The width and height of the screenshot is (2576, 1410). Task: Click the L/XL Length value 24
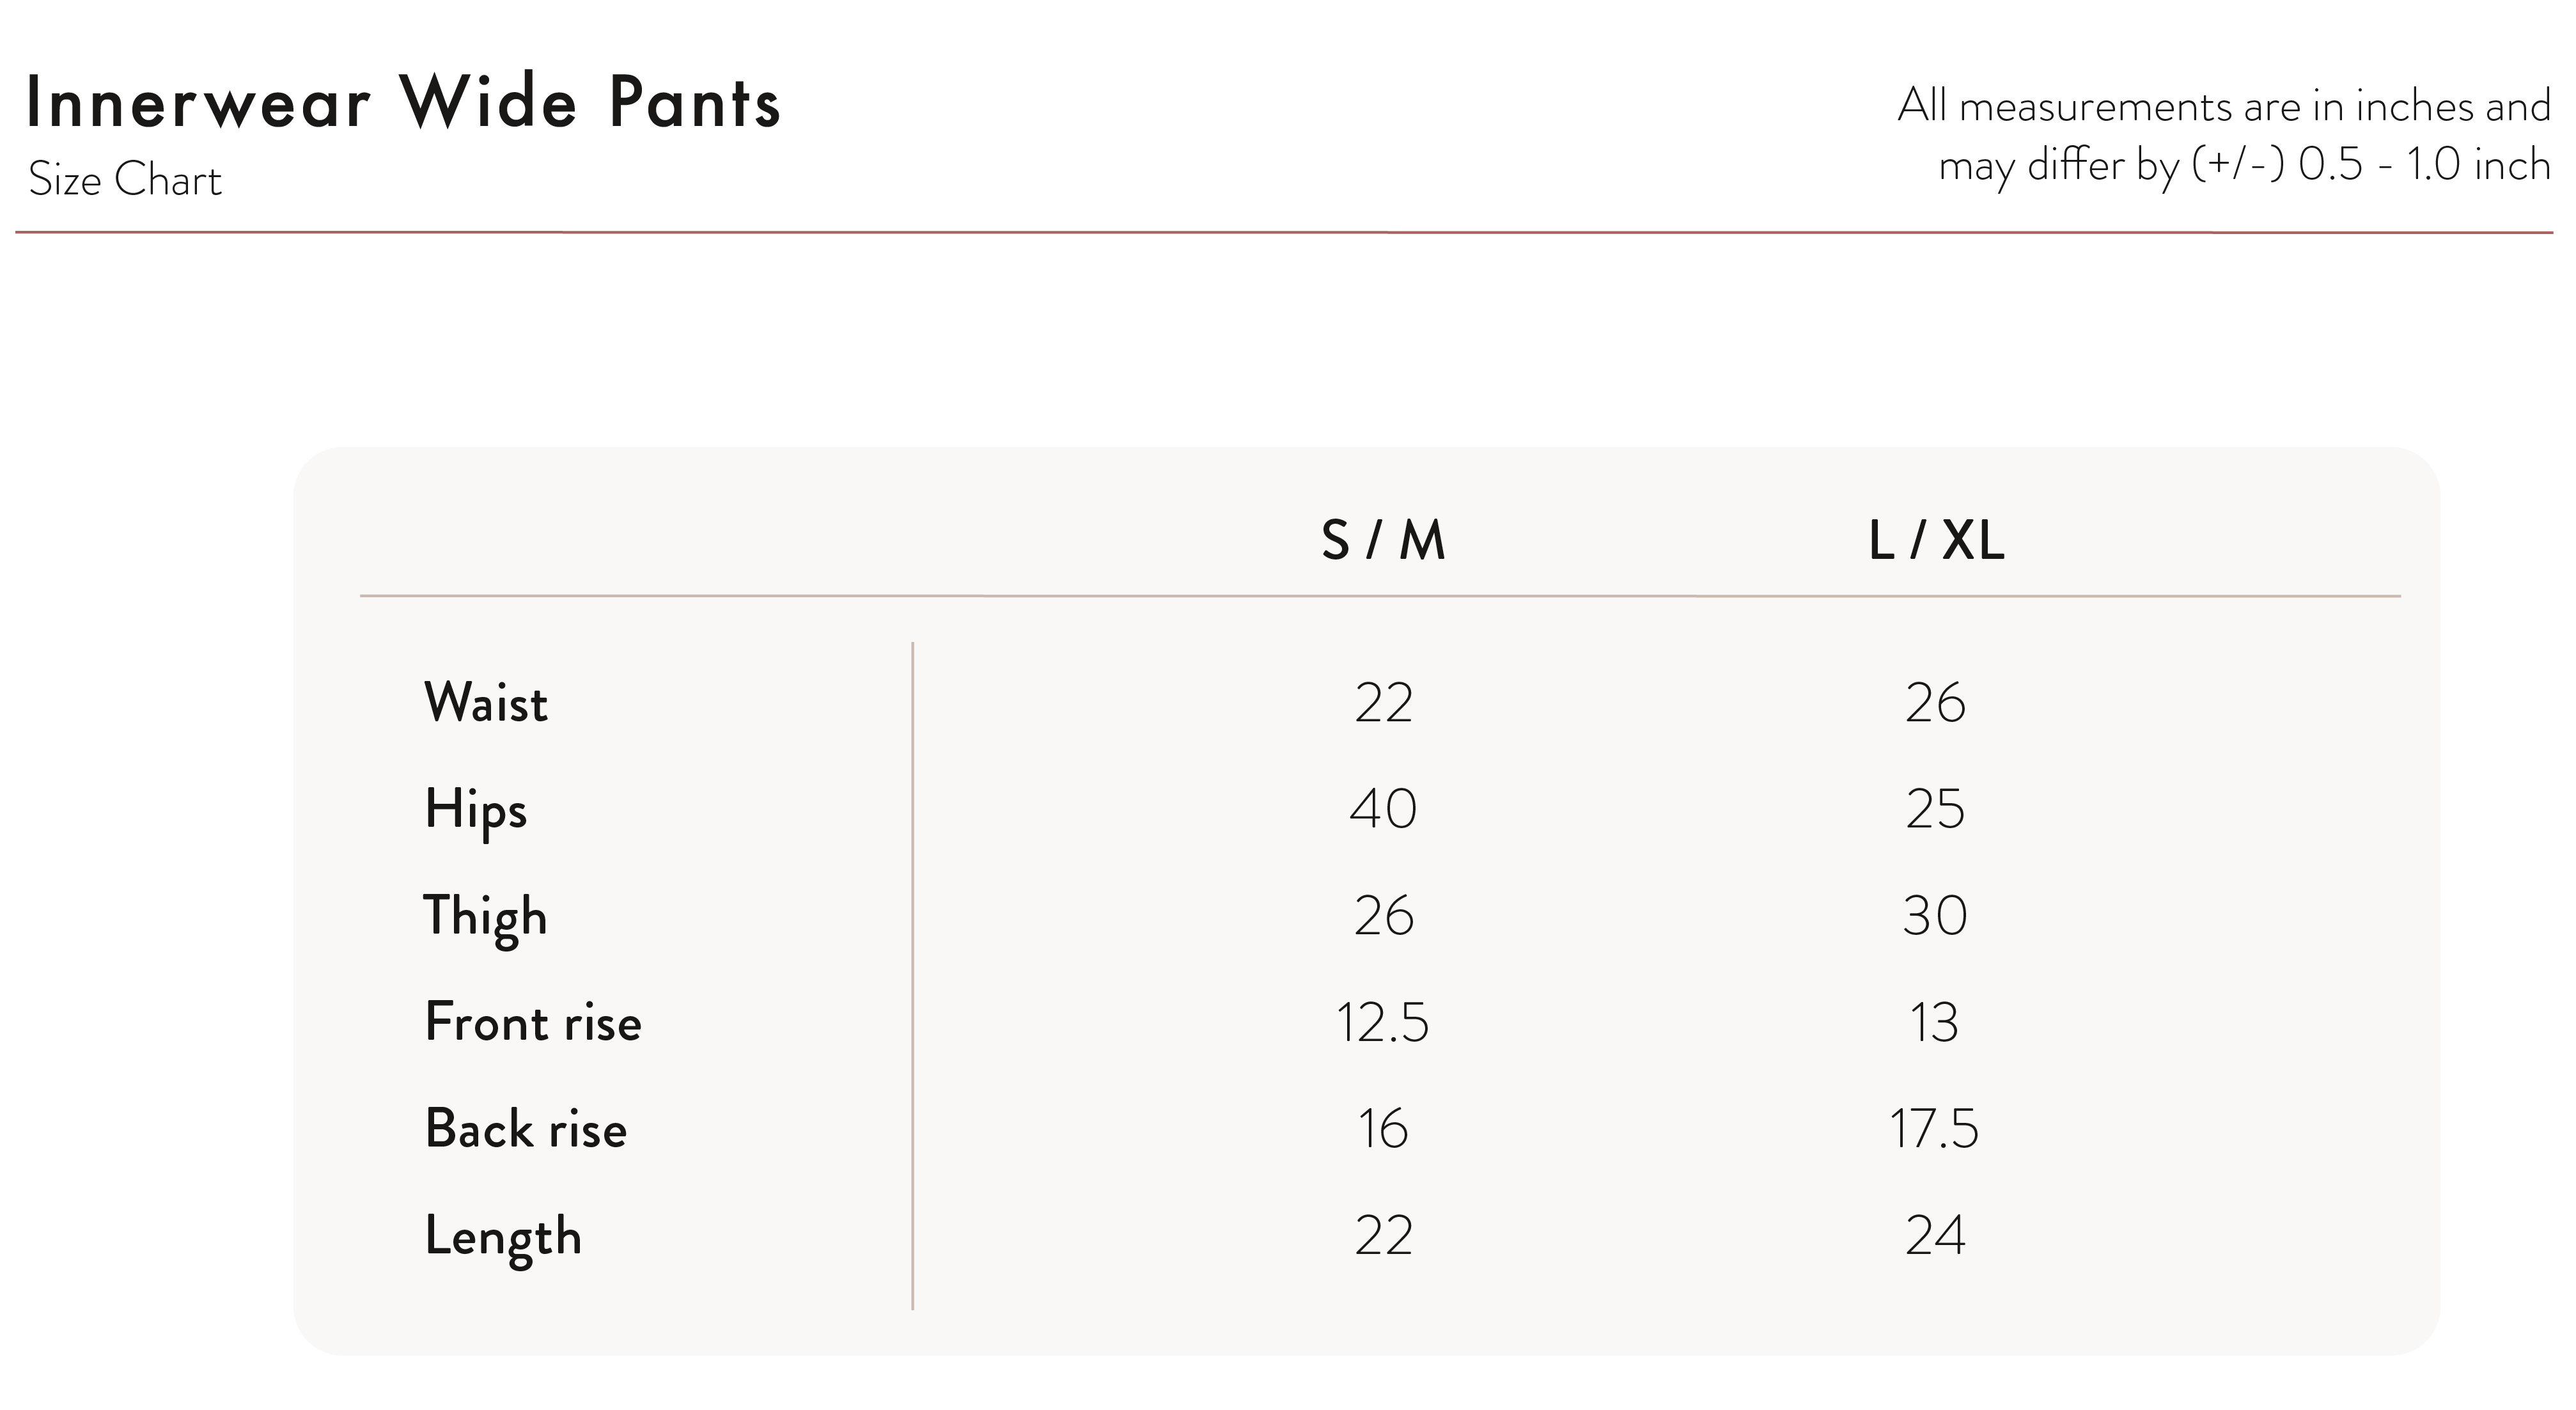tap(1935, 1236)
